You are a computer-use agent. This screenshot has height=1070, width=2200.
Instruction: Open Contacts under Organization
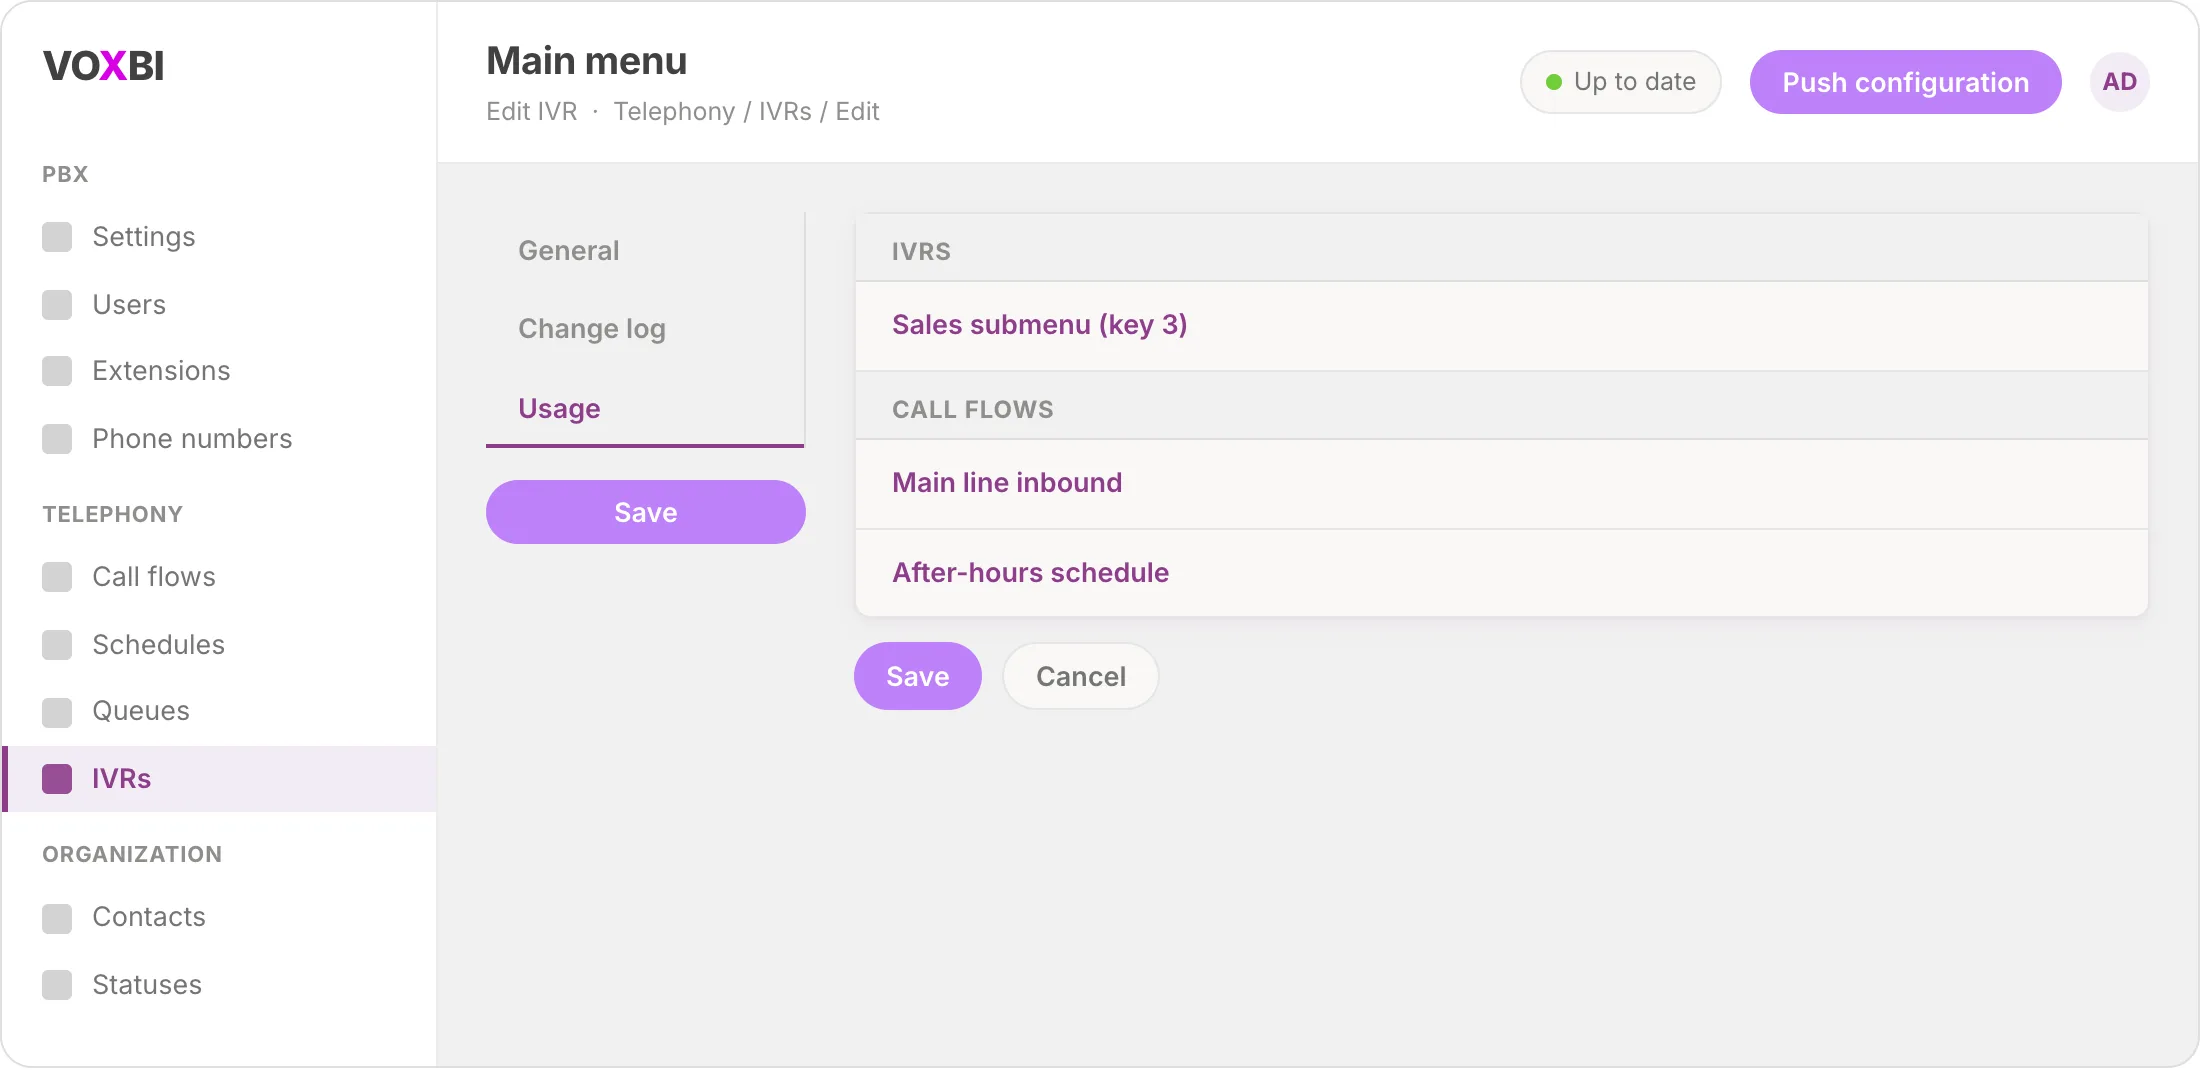point(219,917)
